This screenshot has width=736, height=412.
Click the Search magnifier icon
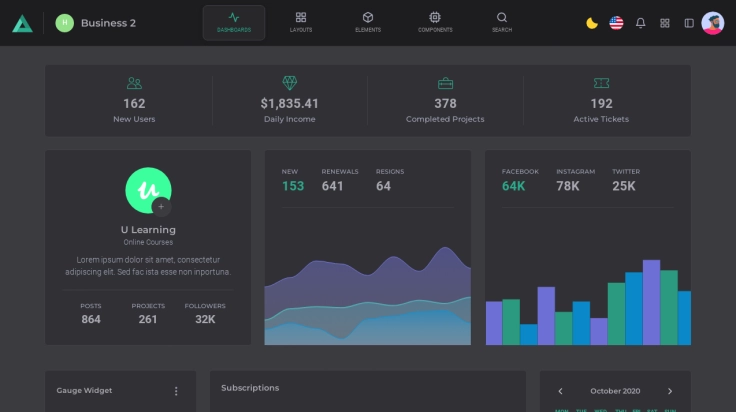point(502,22)
